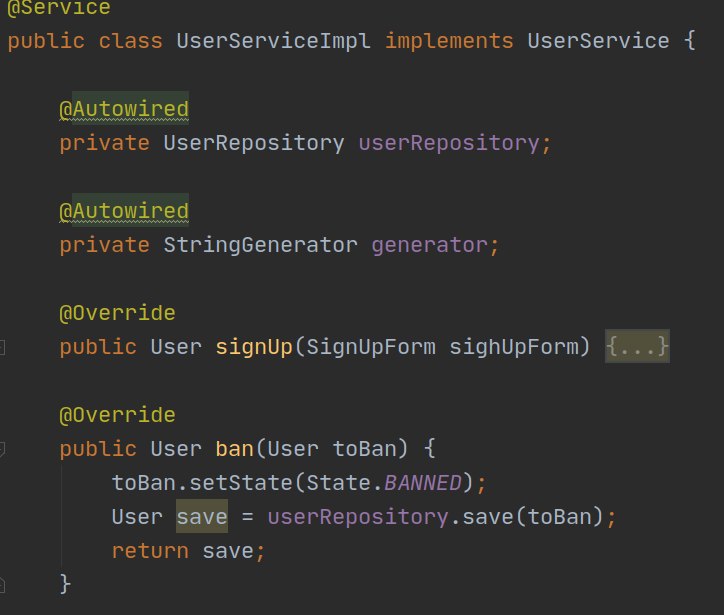
Task: Click the @Service annotation
Action: click(x=59, y=8)
